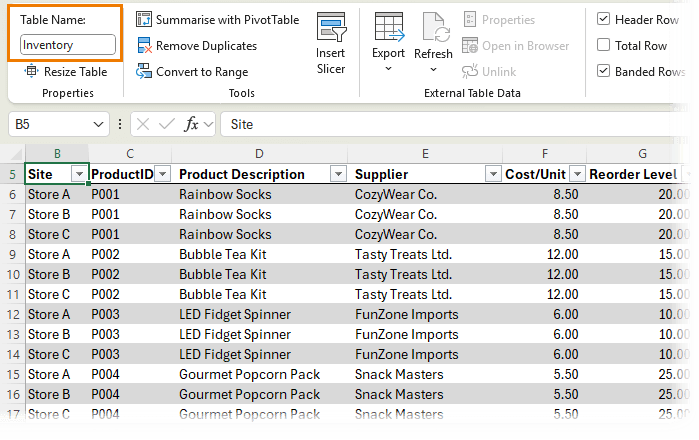Click the Remove Duplicates icon
Viewport: 699px width, 440px height.
click(x=144, y=46)
